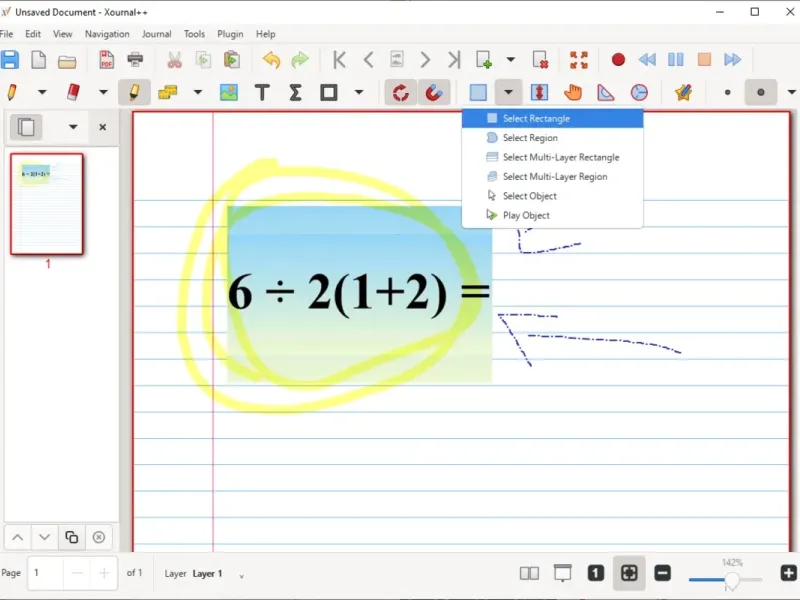Redo the last undone action
Screen dimensions: 800x600
tap(300, 60)
